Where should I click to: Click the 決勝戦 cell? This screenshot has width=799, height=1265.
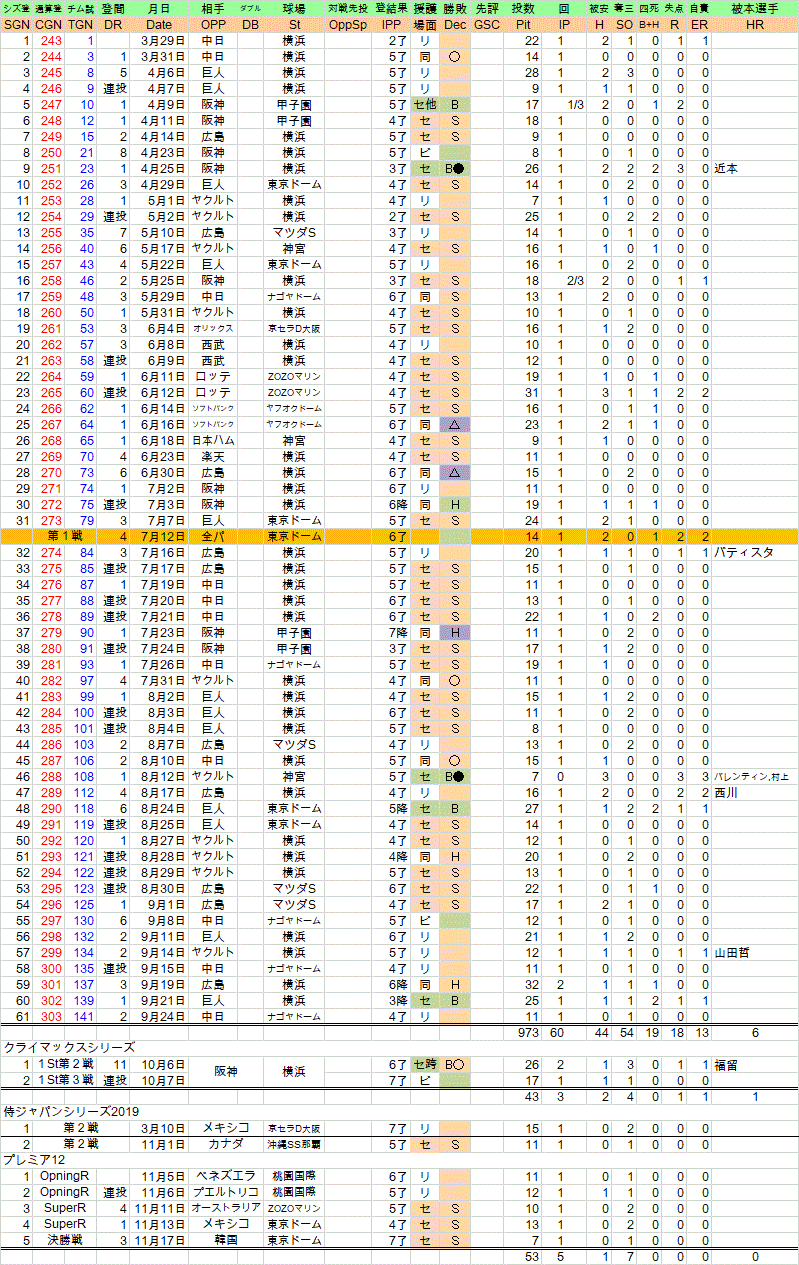pyautogui.click(x=64, y=1240)
